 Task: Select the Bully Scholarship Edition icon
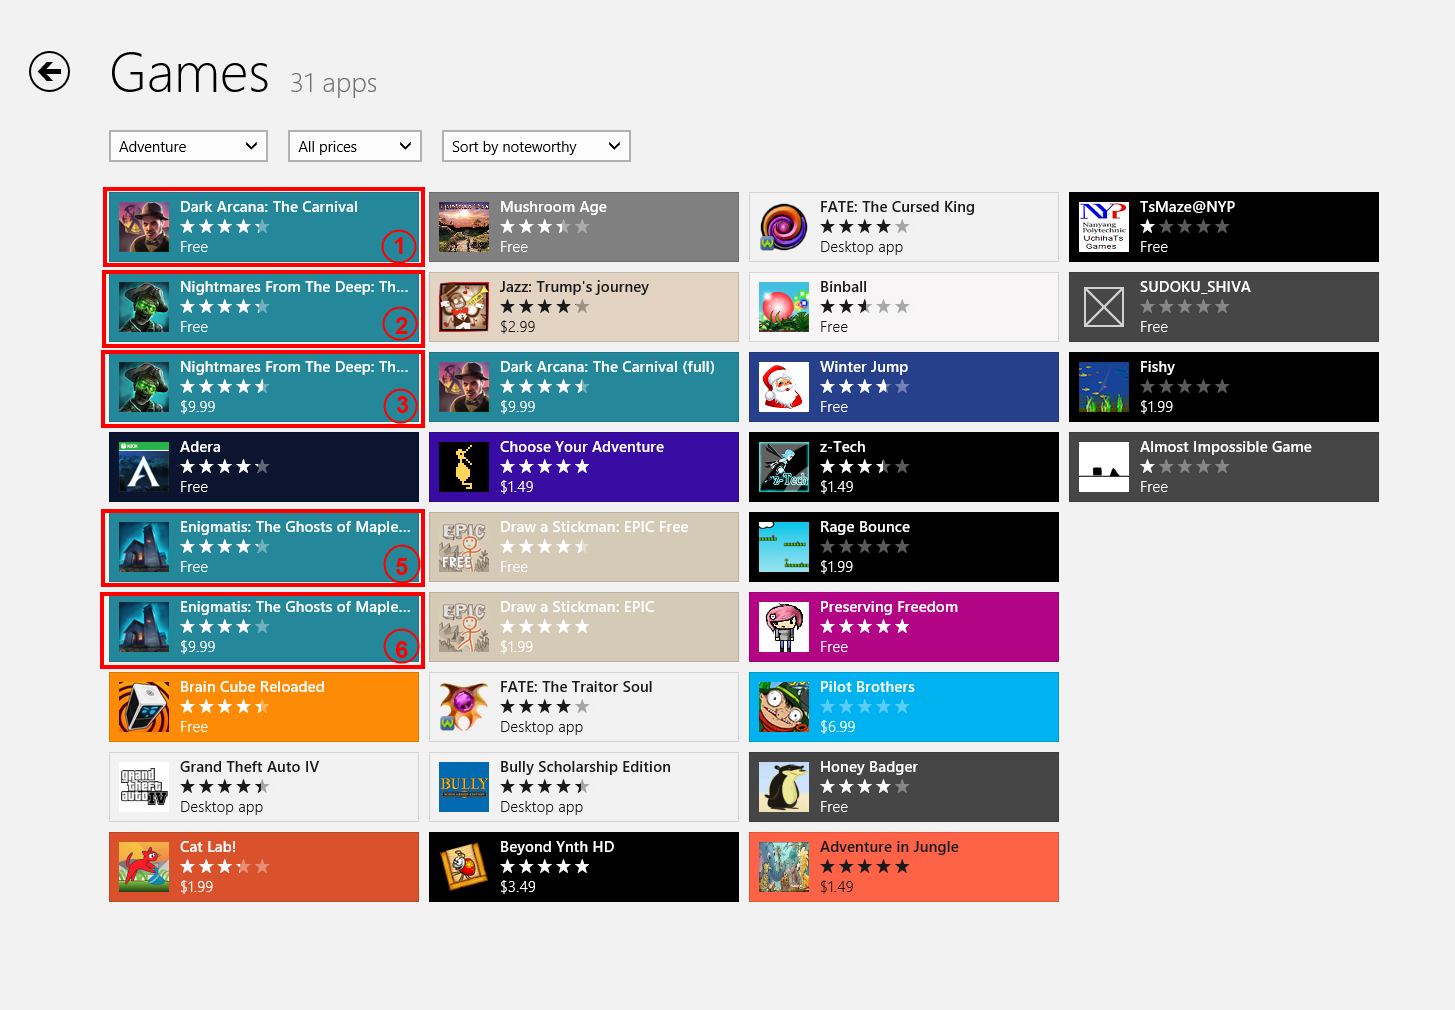coord(463,787)
